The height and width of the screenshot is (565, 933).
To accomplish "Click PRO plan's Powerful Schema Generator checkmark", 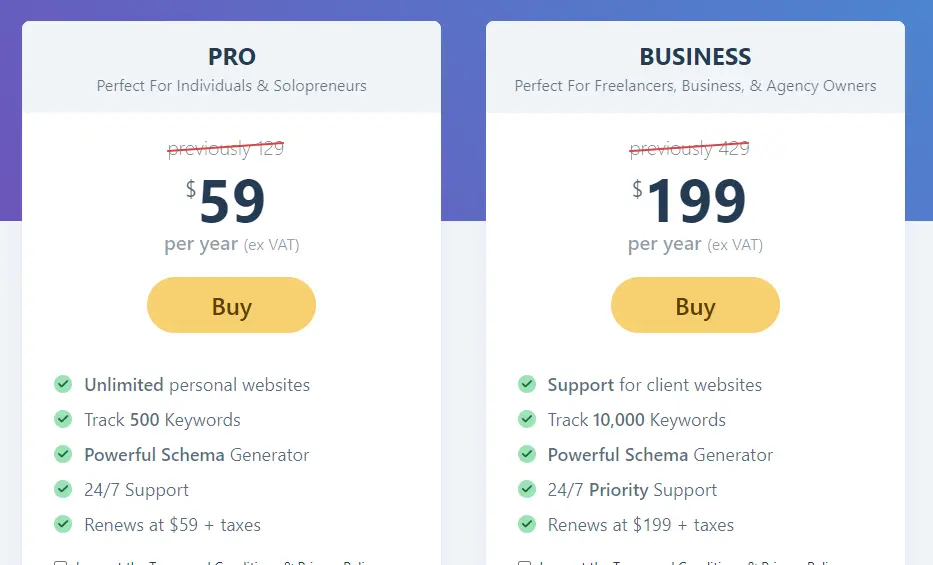I will coord(63,454).
